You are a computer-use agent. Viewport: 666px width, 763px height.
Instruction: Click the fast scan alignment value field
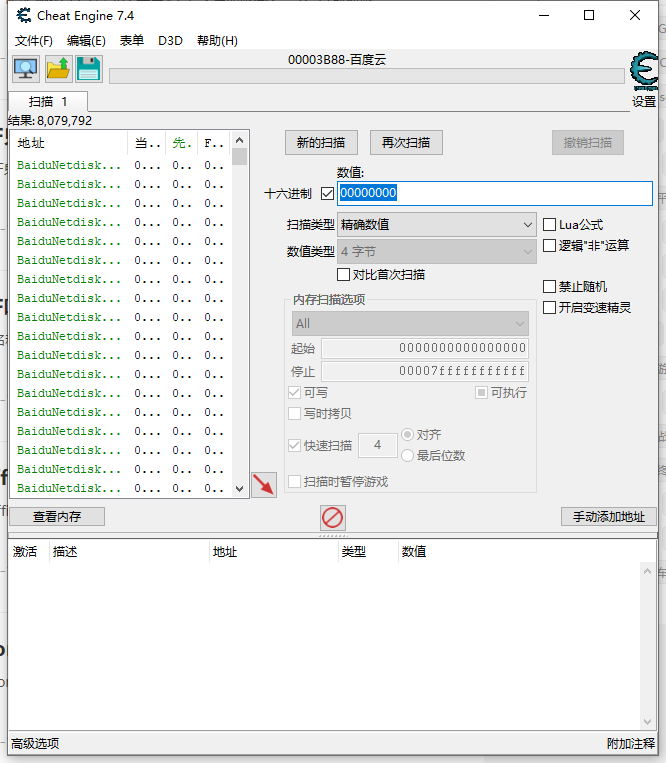click(378, 445)
